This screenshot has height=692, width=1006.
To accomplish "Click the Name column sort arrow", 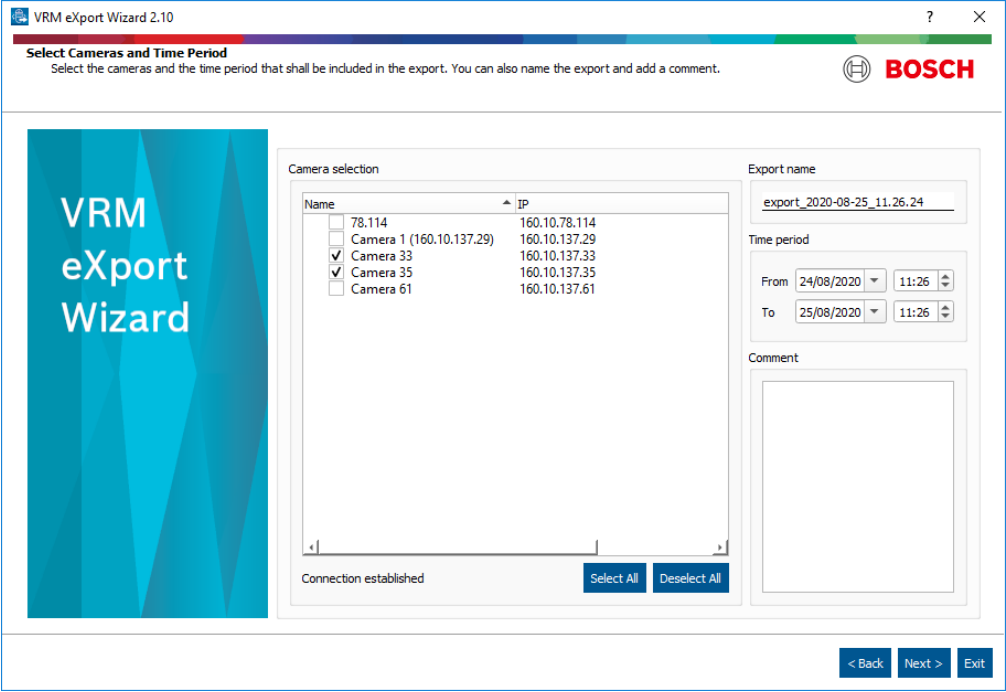I will [506, 204].
